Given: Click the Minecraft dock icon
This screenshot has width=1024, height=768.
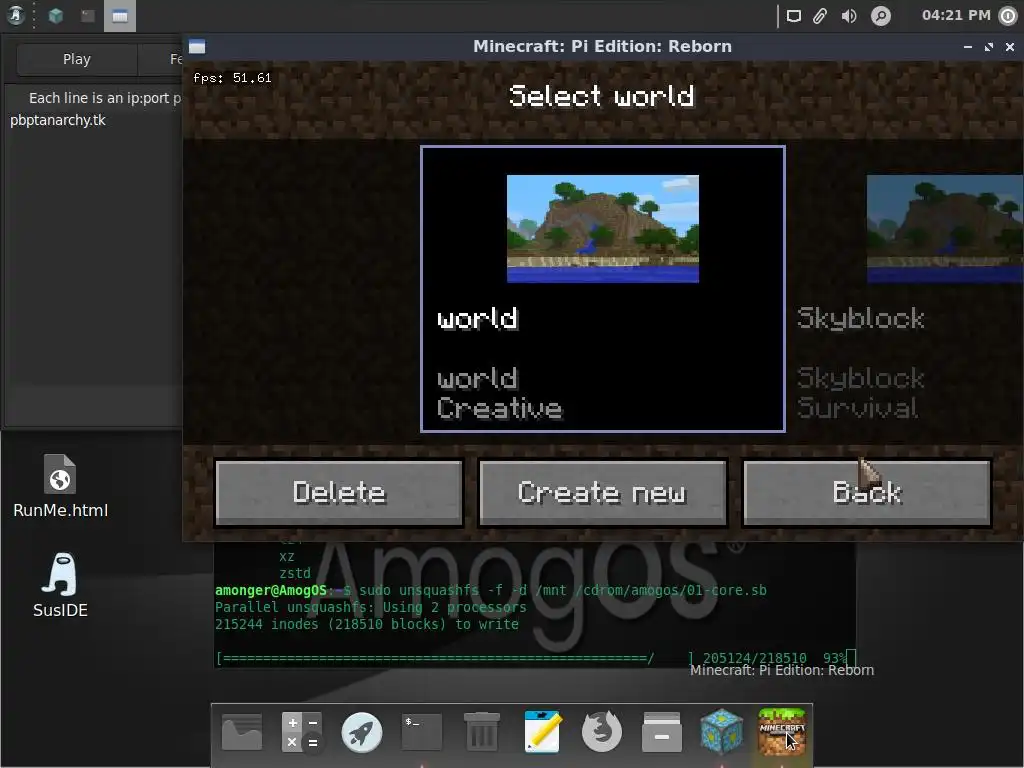Looking at the screenshot, I should coord(782,732).
